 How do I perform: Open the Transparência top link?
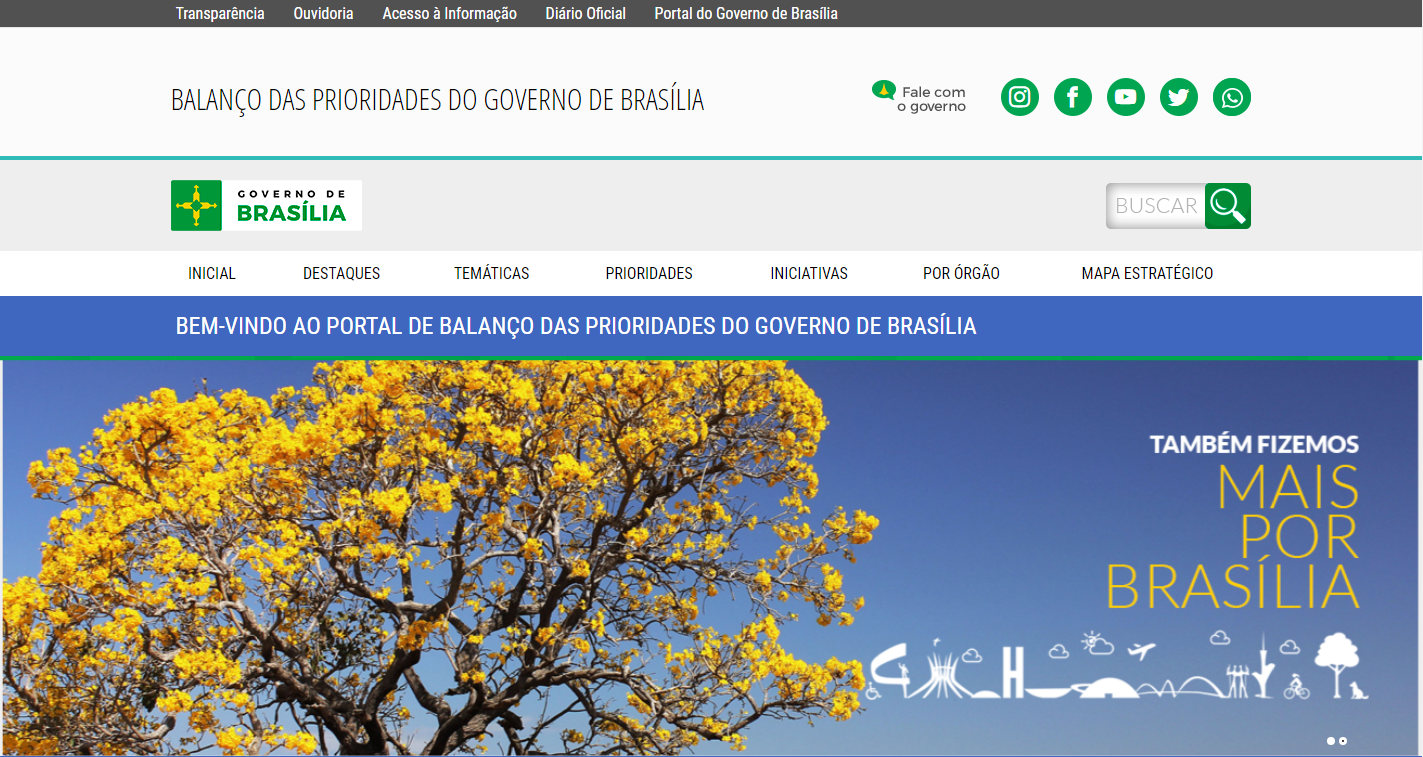[220, 14]
